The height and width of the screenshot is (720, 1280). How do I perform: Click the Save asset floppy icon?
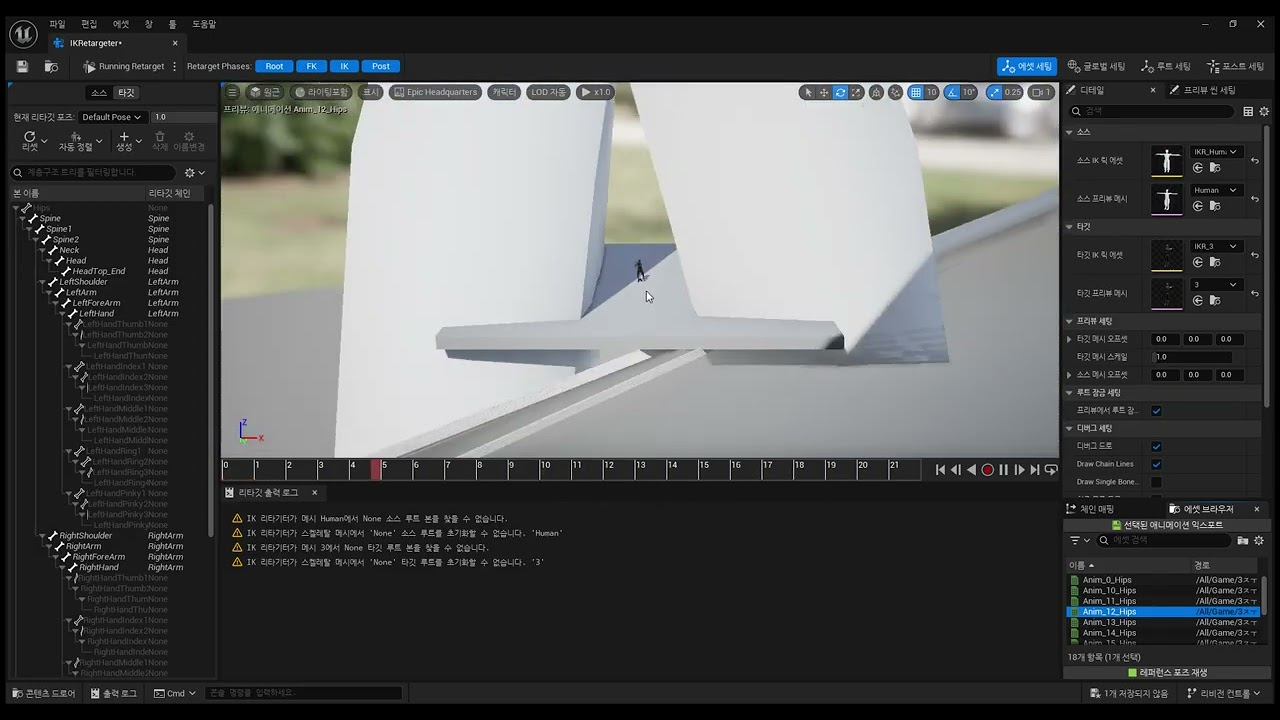point(22,66)
